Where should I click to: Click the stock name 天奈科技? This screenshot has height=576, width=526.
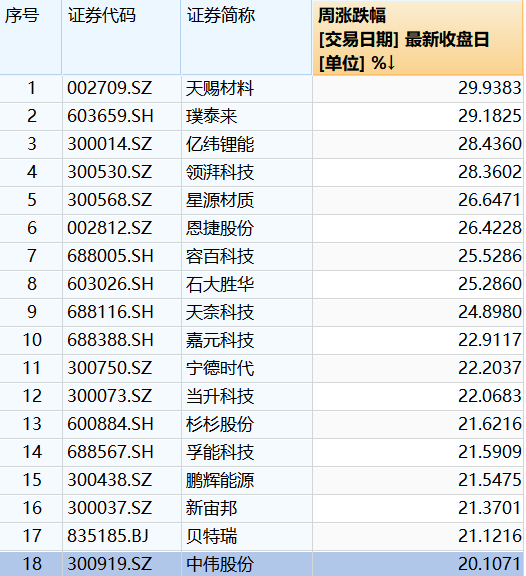click(220, 312)
